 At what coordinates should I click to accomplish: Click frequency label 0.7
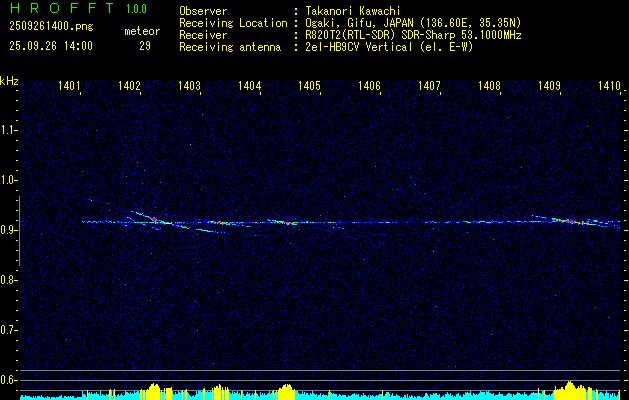pyautogui.click(x=7, y=330)
